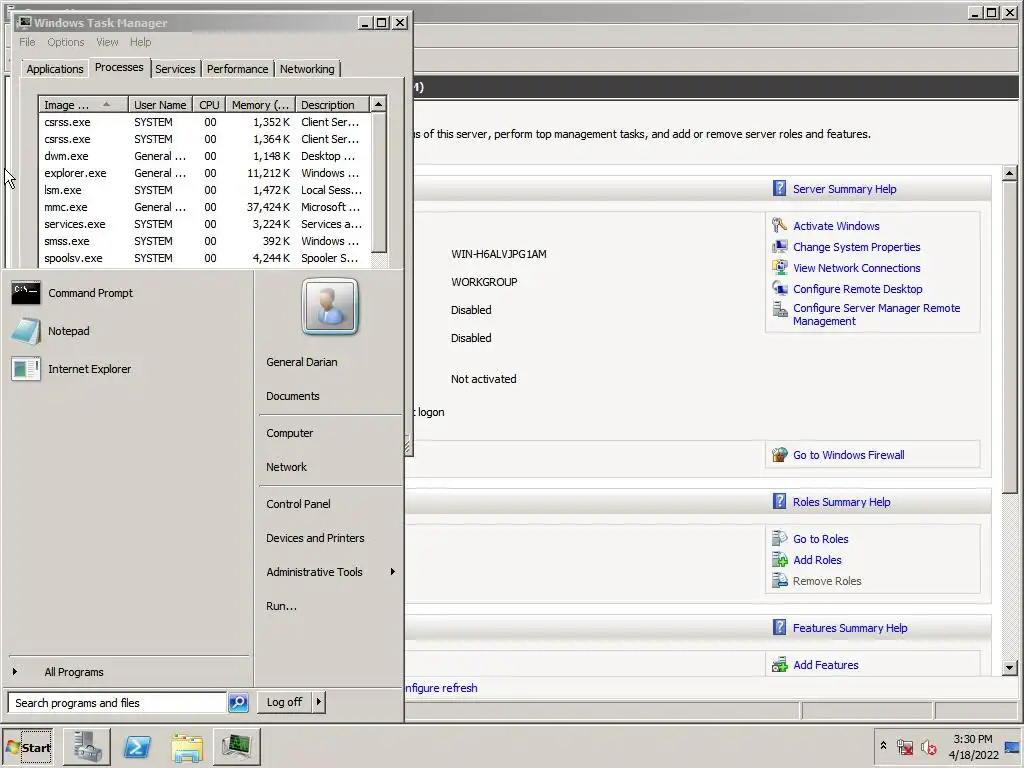This screenshot has width=1024, height=768.
Task: Click the Add Features icon
Action: tap(779, 665)
